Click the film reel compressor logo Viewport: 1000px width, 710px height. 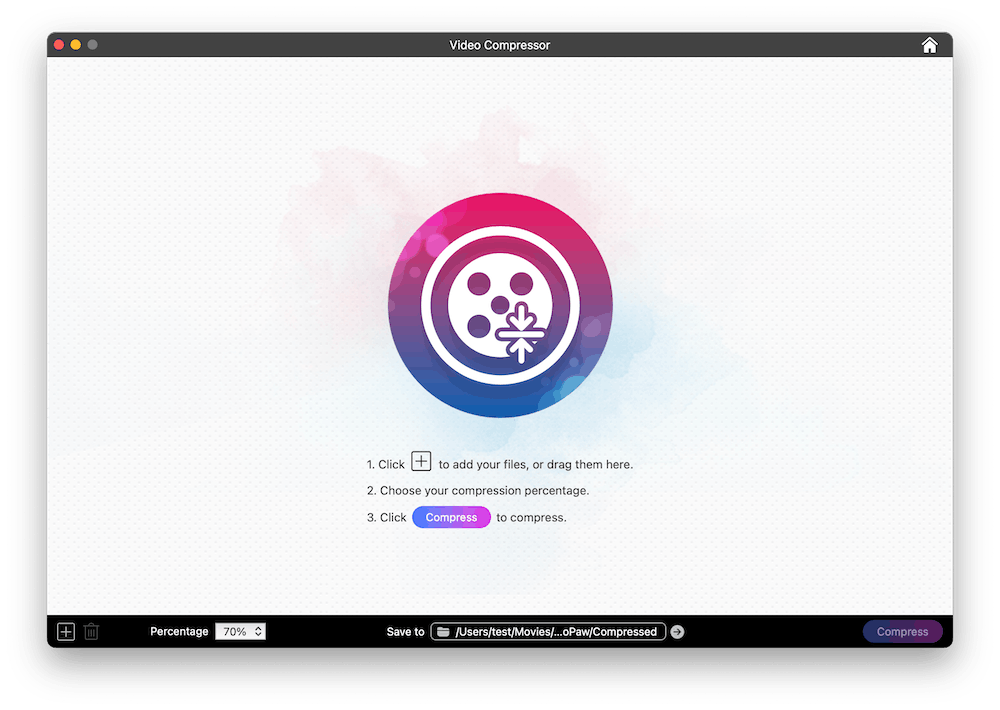click(x=500, y=305)
